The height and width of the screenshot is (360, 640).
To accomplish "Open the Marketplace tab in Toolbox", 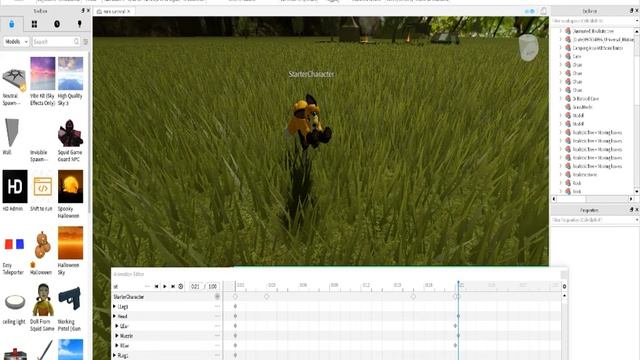I will [11, 24].
